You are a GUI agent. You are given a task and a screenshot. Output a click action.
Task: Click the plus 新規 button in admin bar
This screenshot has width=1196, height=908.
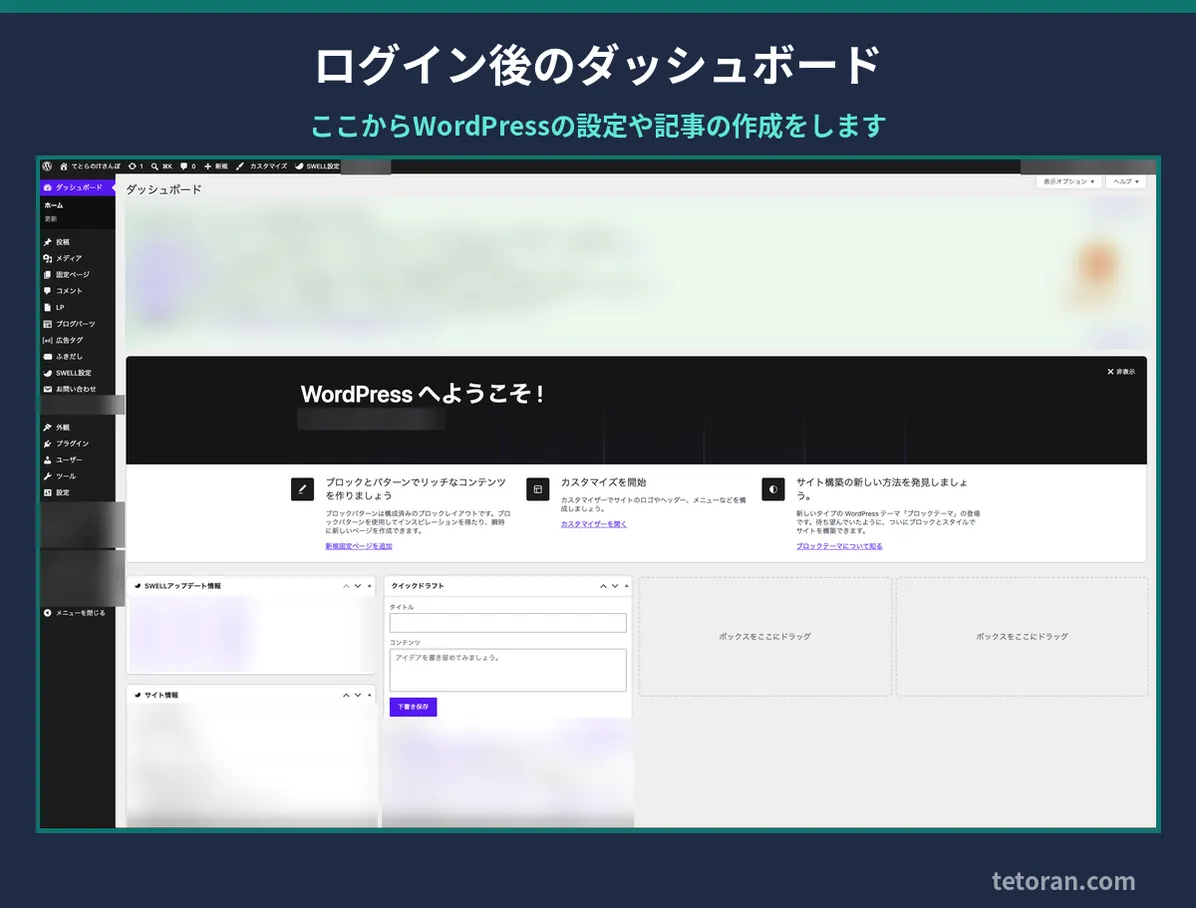coord(216,166)
